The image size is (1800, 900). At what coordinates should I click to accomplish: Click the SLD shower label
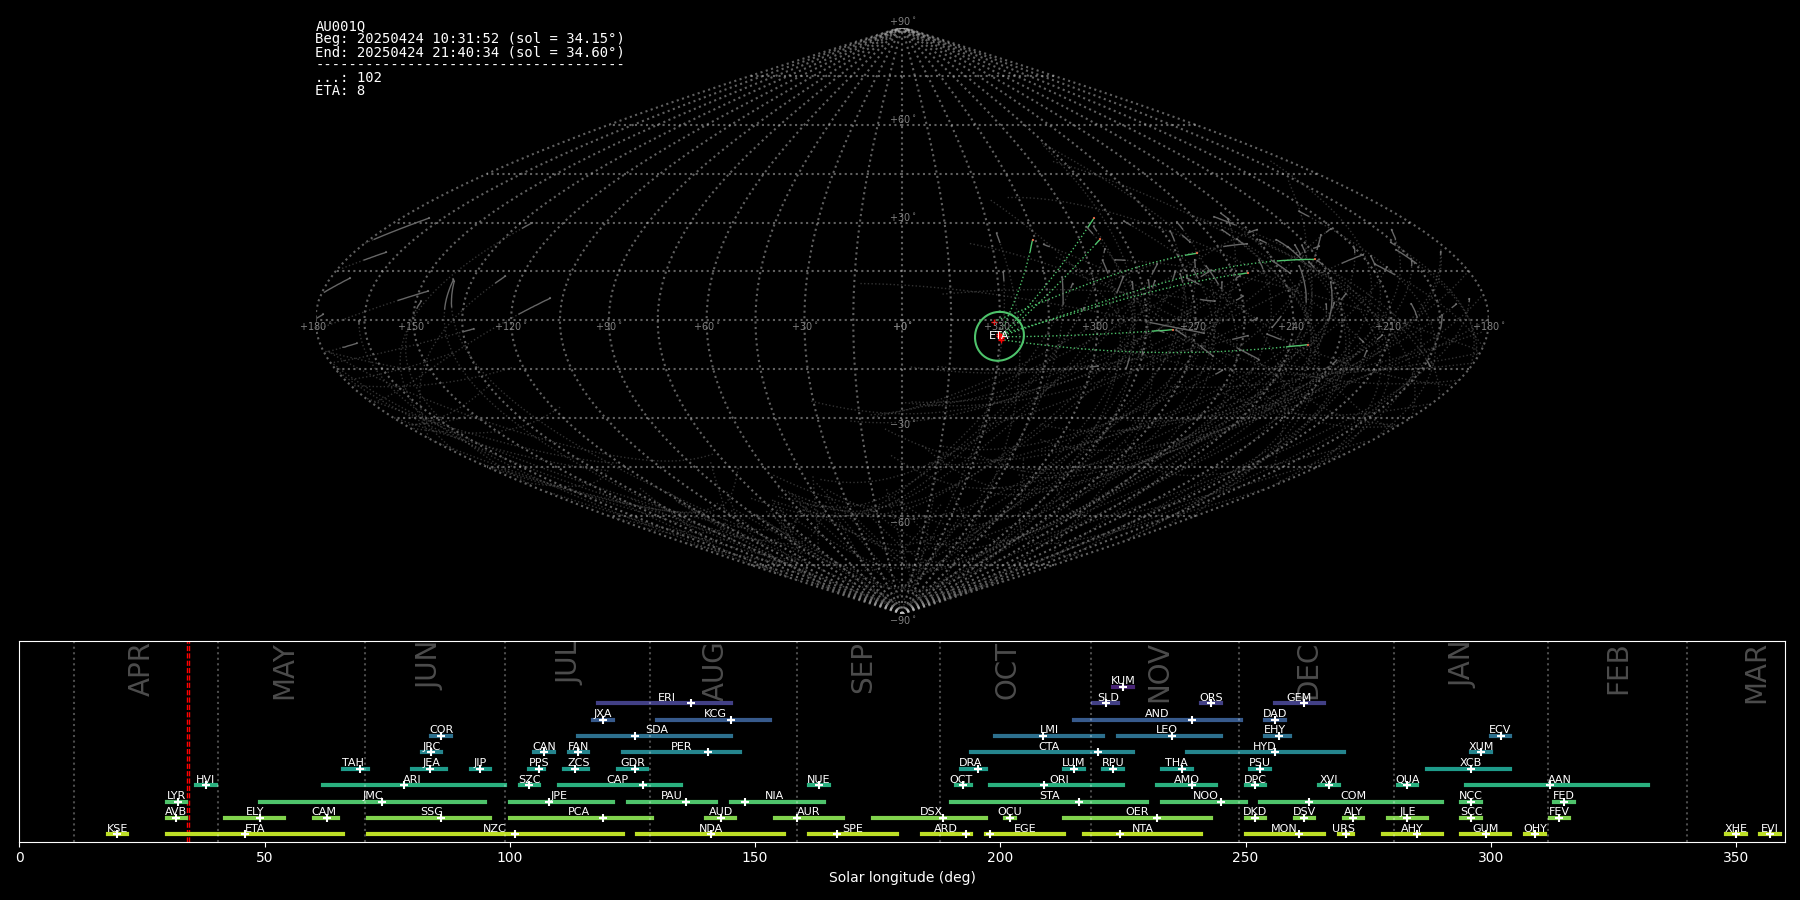(1108, 698)
